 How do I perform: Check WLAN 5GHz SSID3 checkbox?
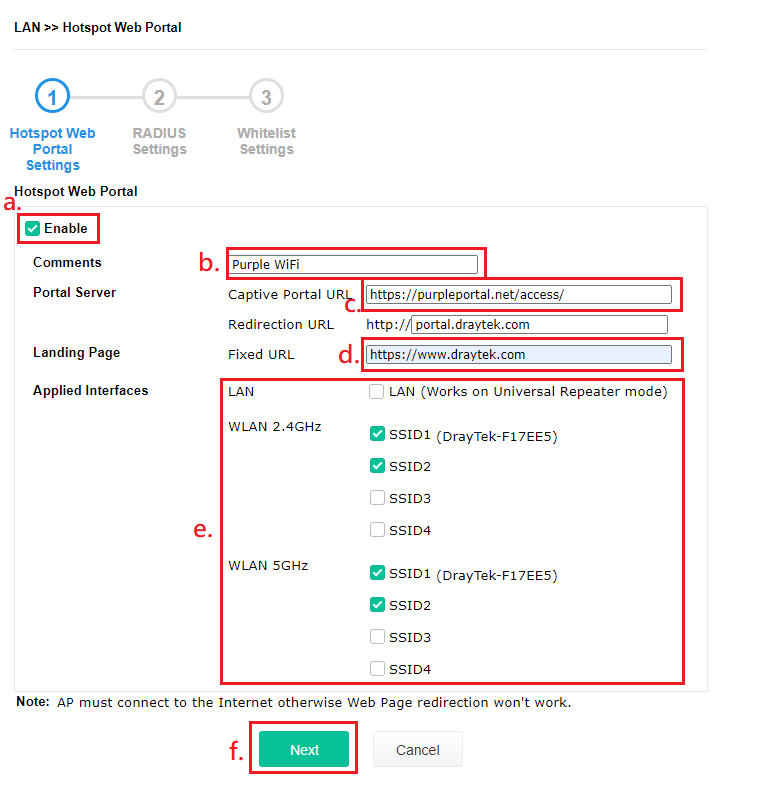pos(377,636)
